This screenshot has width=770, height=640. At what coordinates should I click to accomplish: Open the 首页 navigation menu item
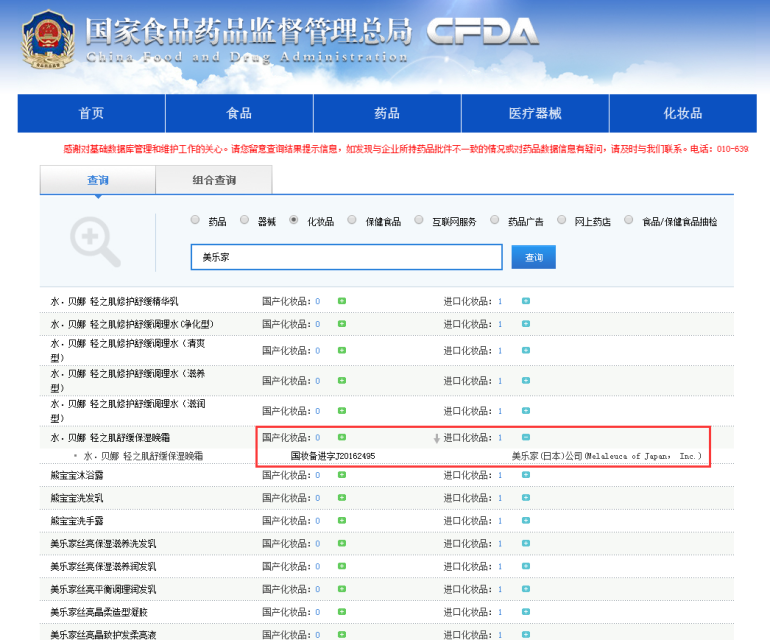click(x=91, y=113)
